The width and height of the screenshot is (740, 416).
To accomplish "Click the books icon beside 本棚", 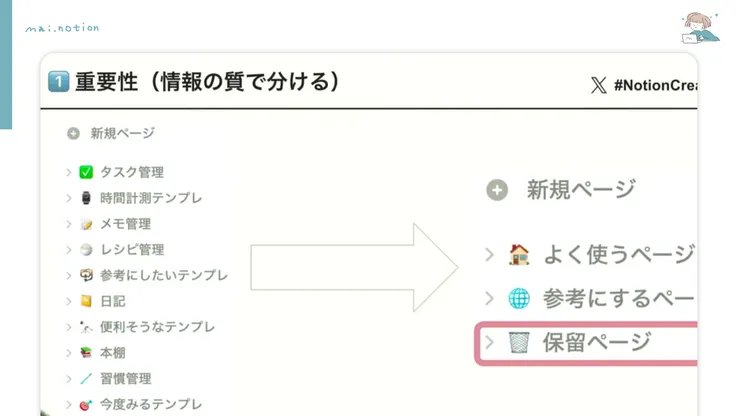I will [x=86, y=353].
